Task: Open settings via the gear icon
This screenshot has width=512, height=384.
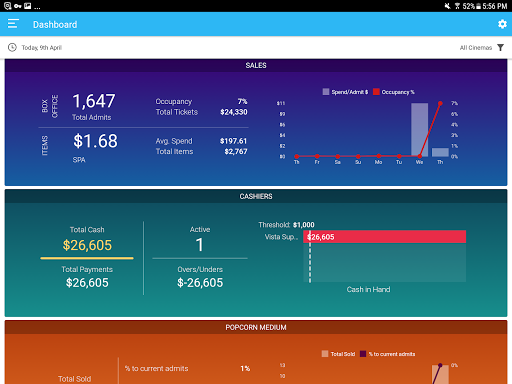Action: coord(502,24)
